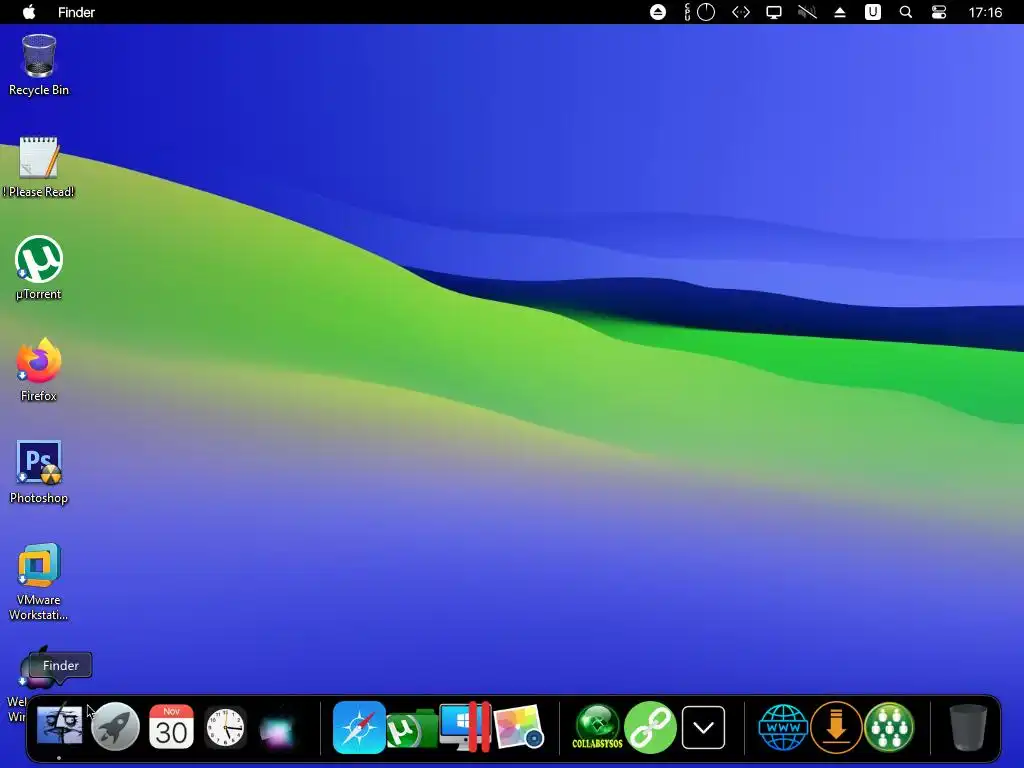Image resolution: width=1024 pixels, height=768 pixels.
Task: Open Control Center toggles icon
Action: tap(939, 12)
